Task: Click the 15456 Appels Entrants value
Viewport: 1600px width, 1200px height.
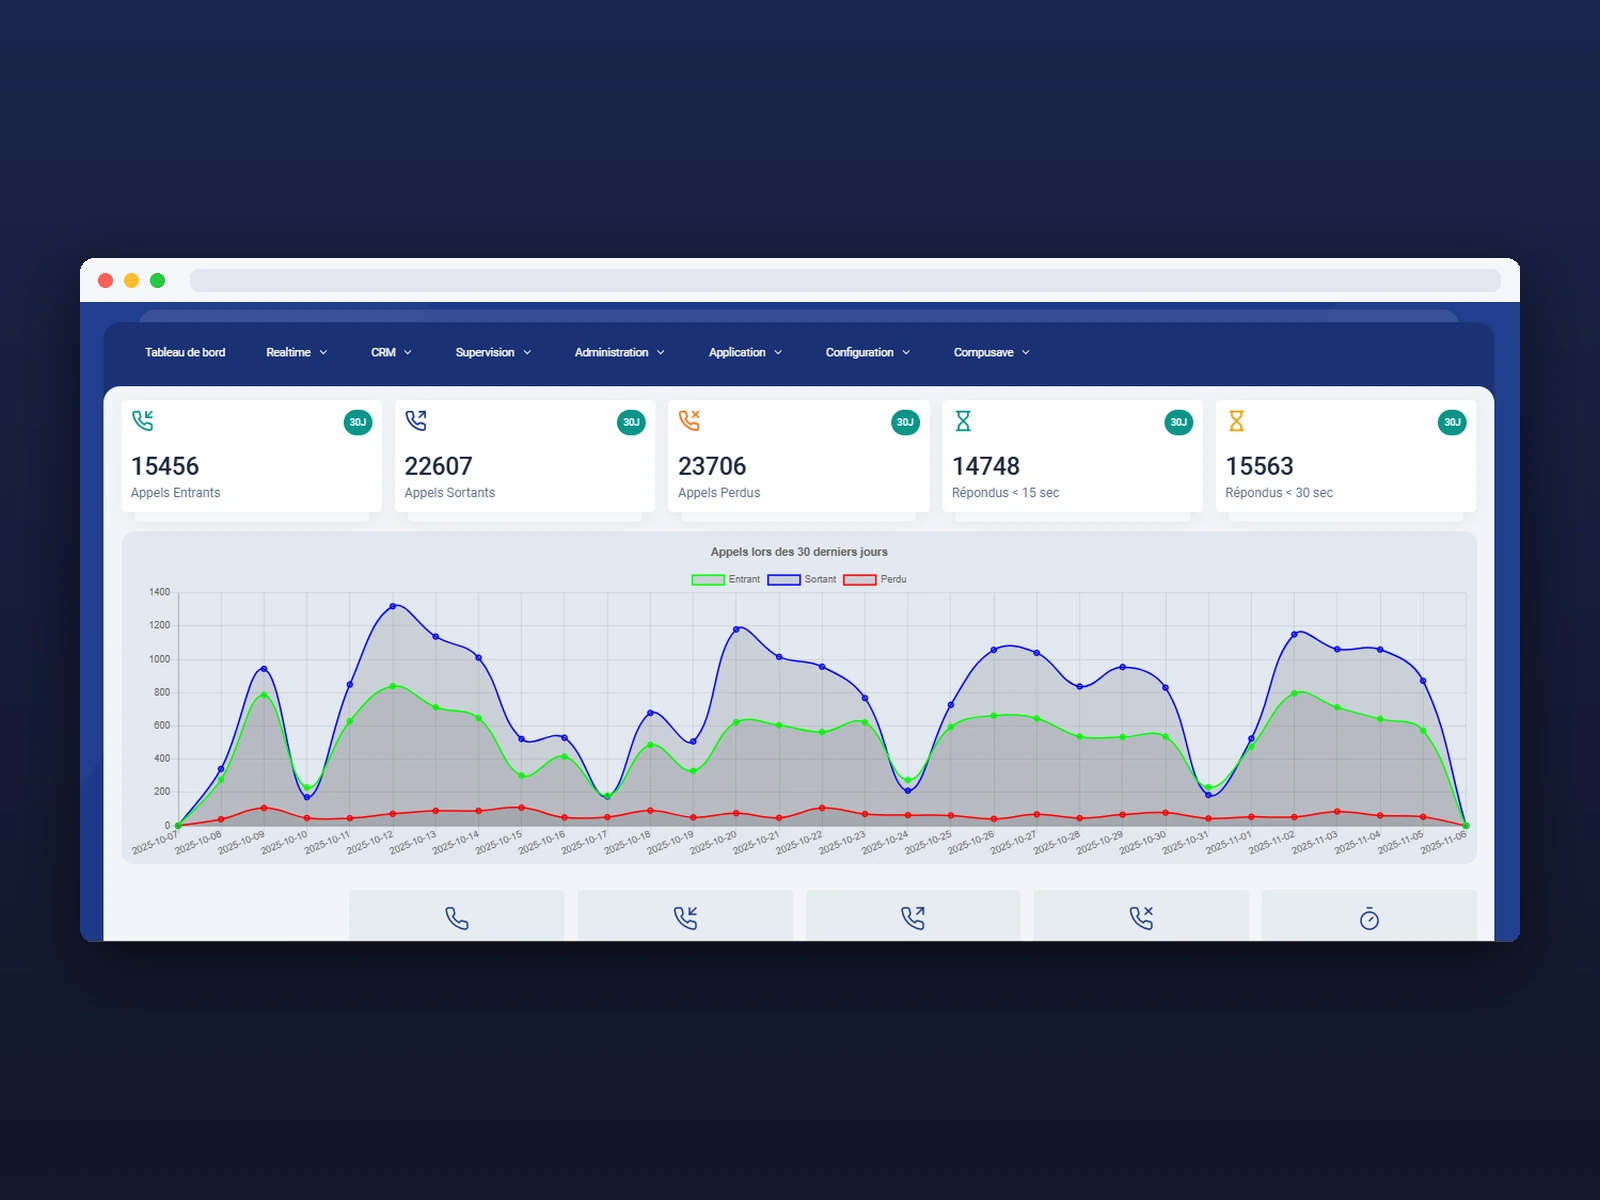Action: pyautogui.click(x=165, y=466)
